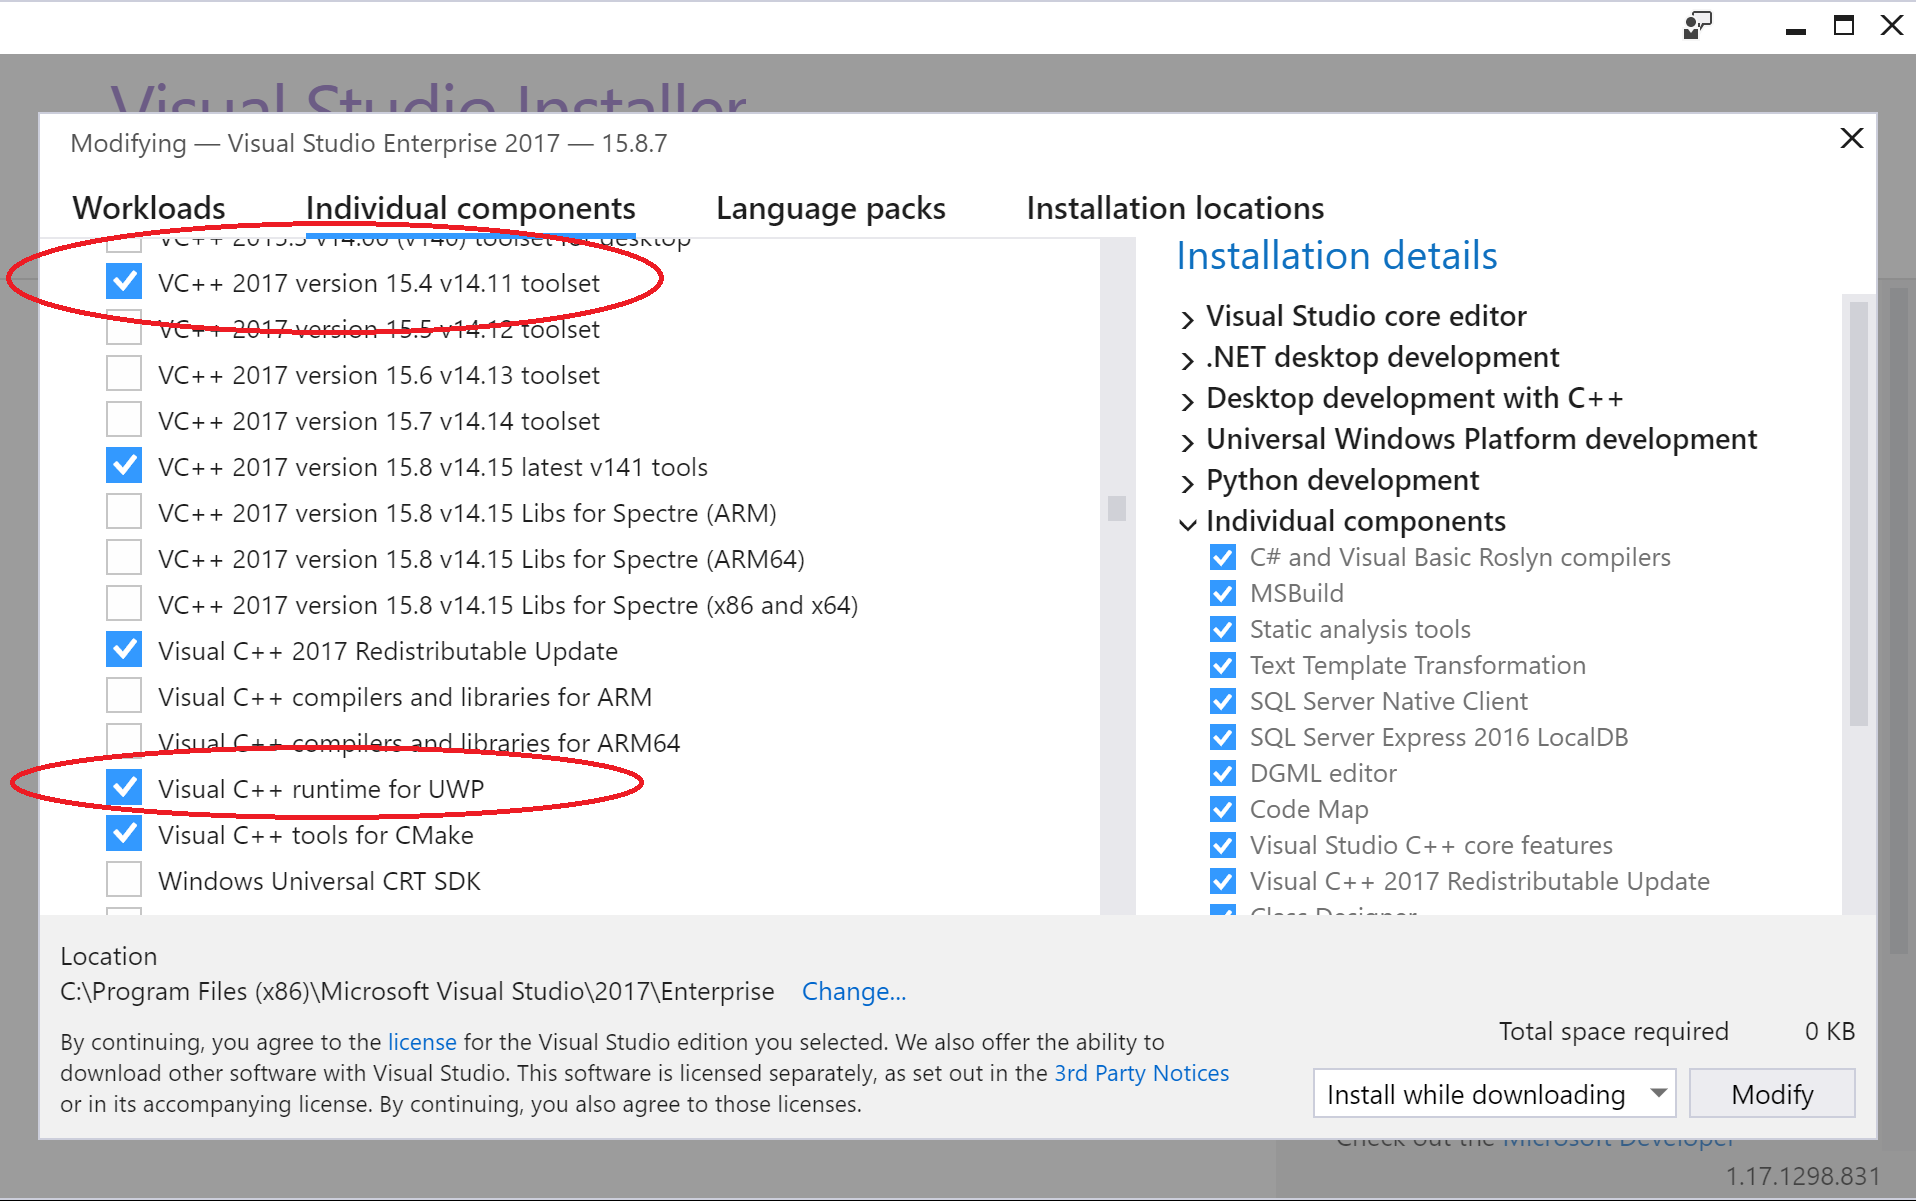Check VC++ 2017 version 15.6 v14.13 toolset
The image size is (1916, 1201).
(124, 374)
